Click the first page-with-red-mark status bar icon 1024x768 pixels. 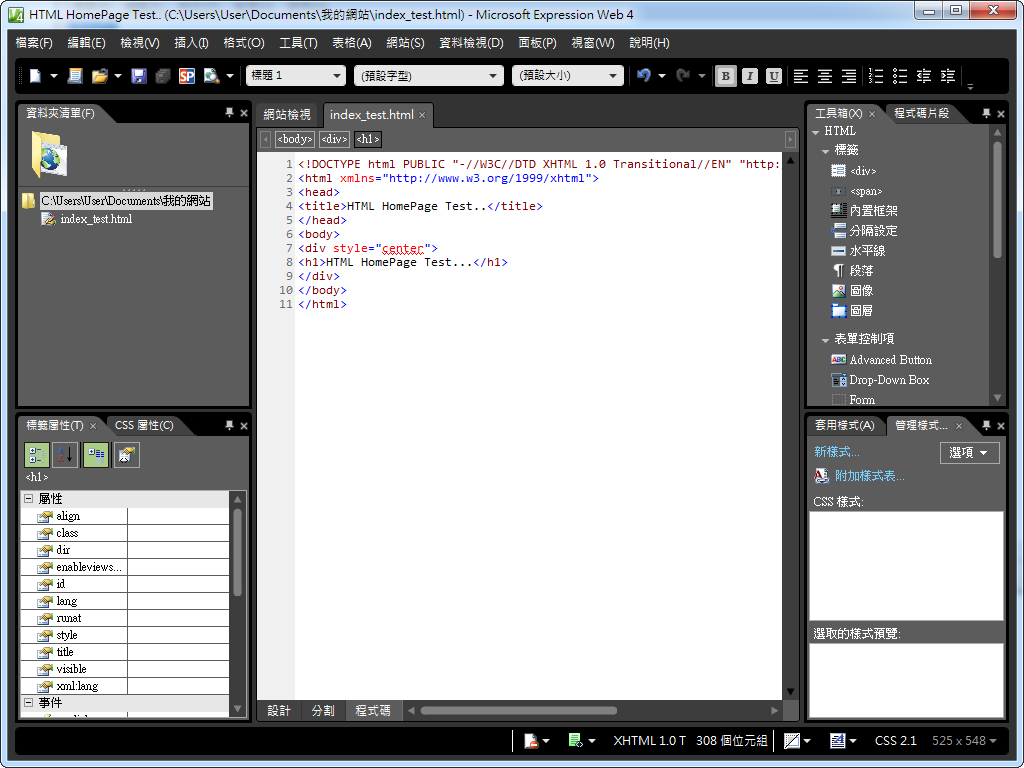click(530, 741)
